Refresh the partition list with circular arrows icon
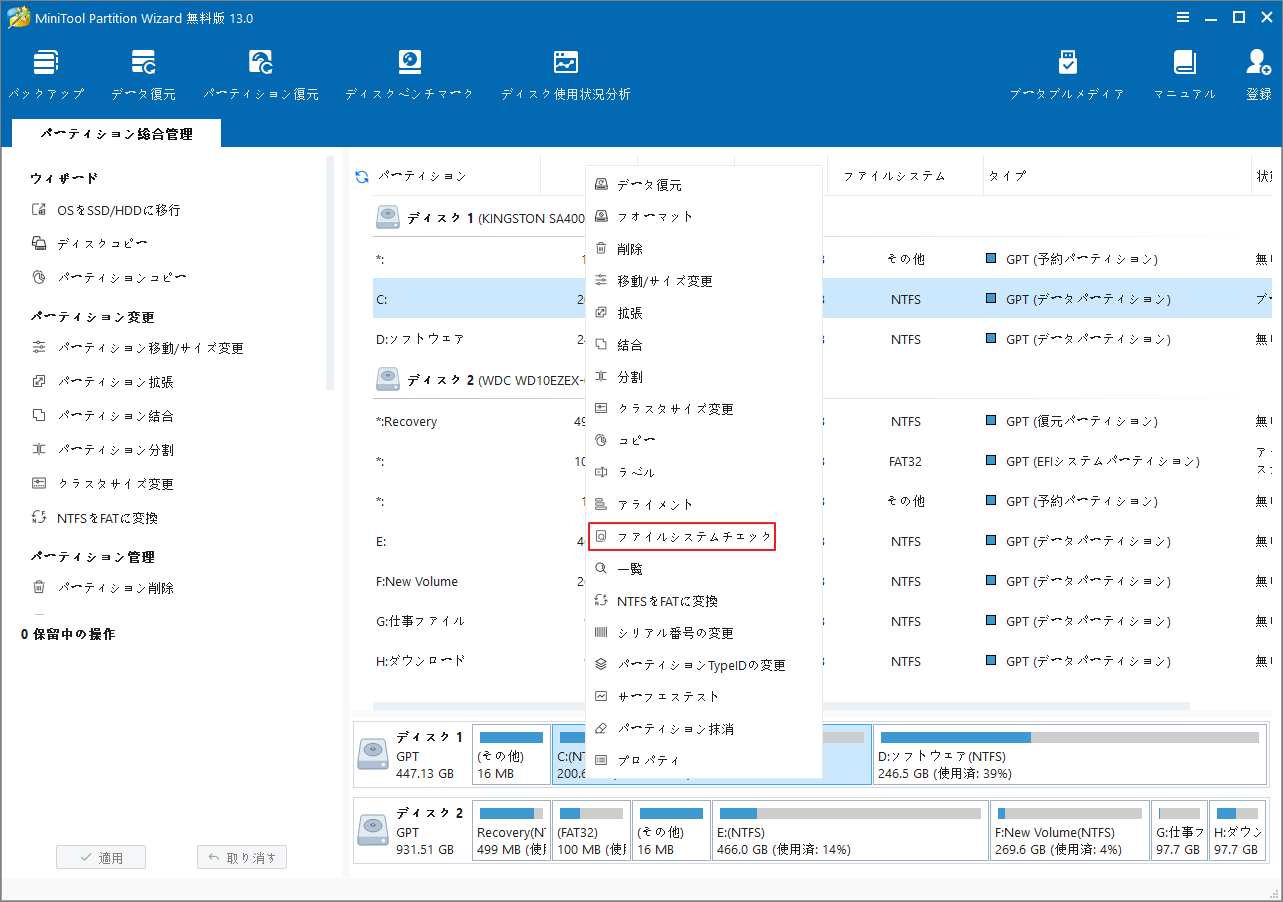 [360, 176]
